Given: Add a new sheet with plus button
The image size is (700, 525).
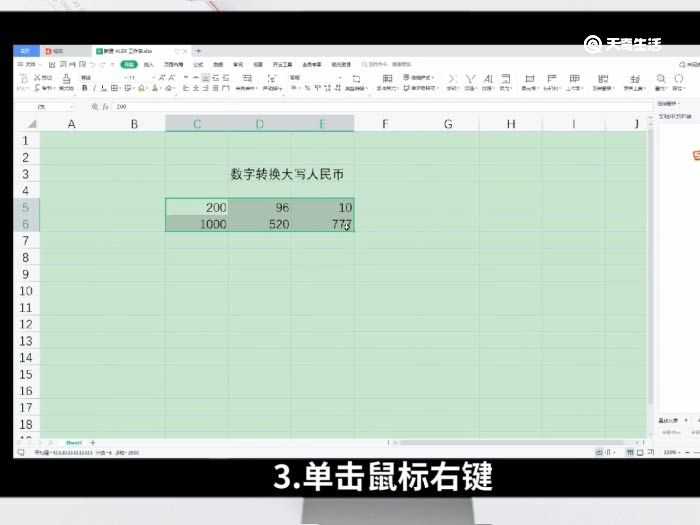Looking at the screenshot, I should tap(92, 443).
